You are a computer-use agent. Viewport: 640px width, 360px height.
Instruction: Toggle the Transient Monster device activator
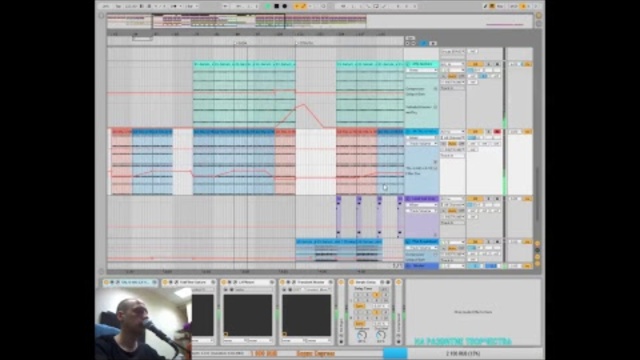282,282
